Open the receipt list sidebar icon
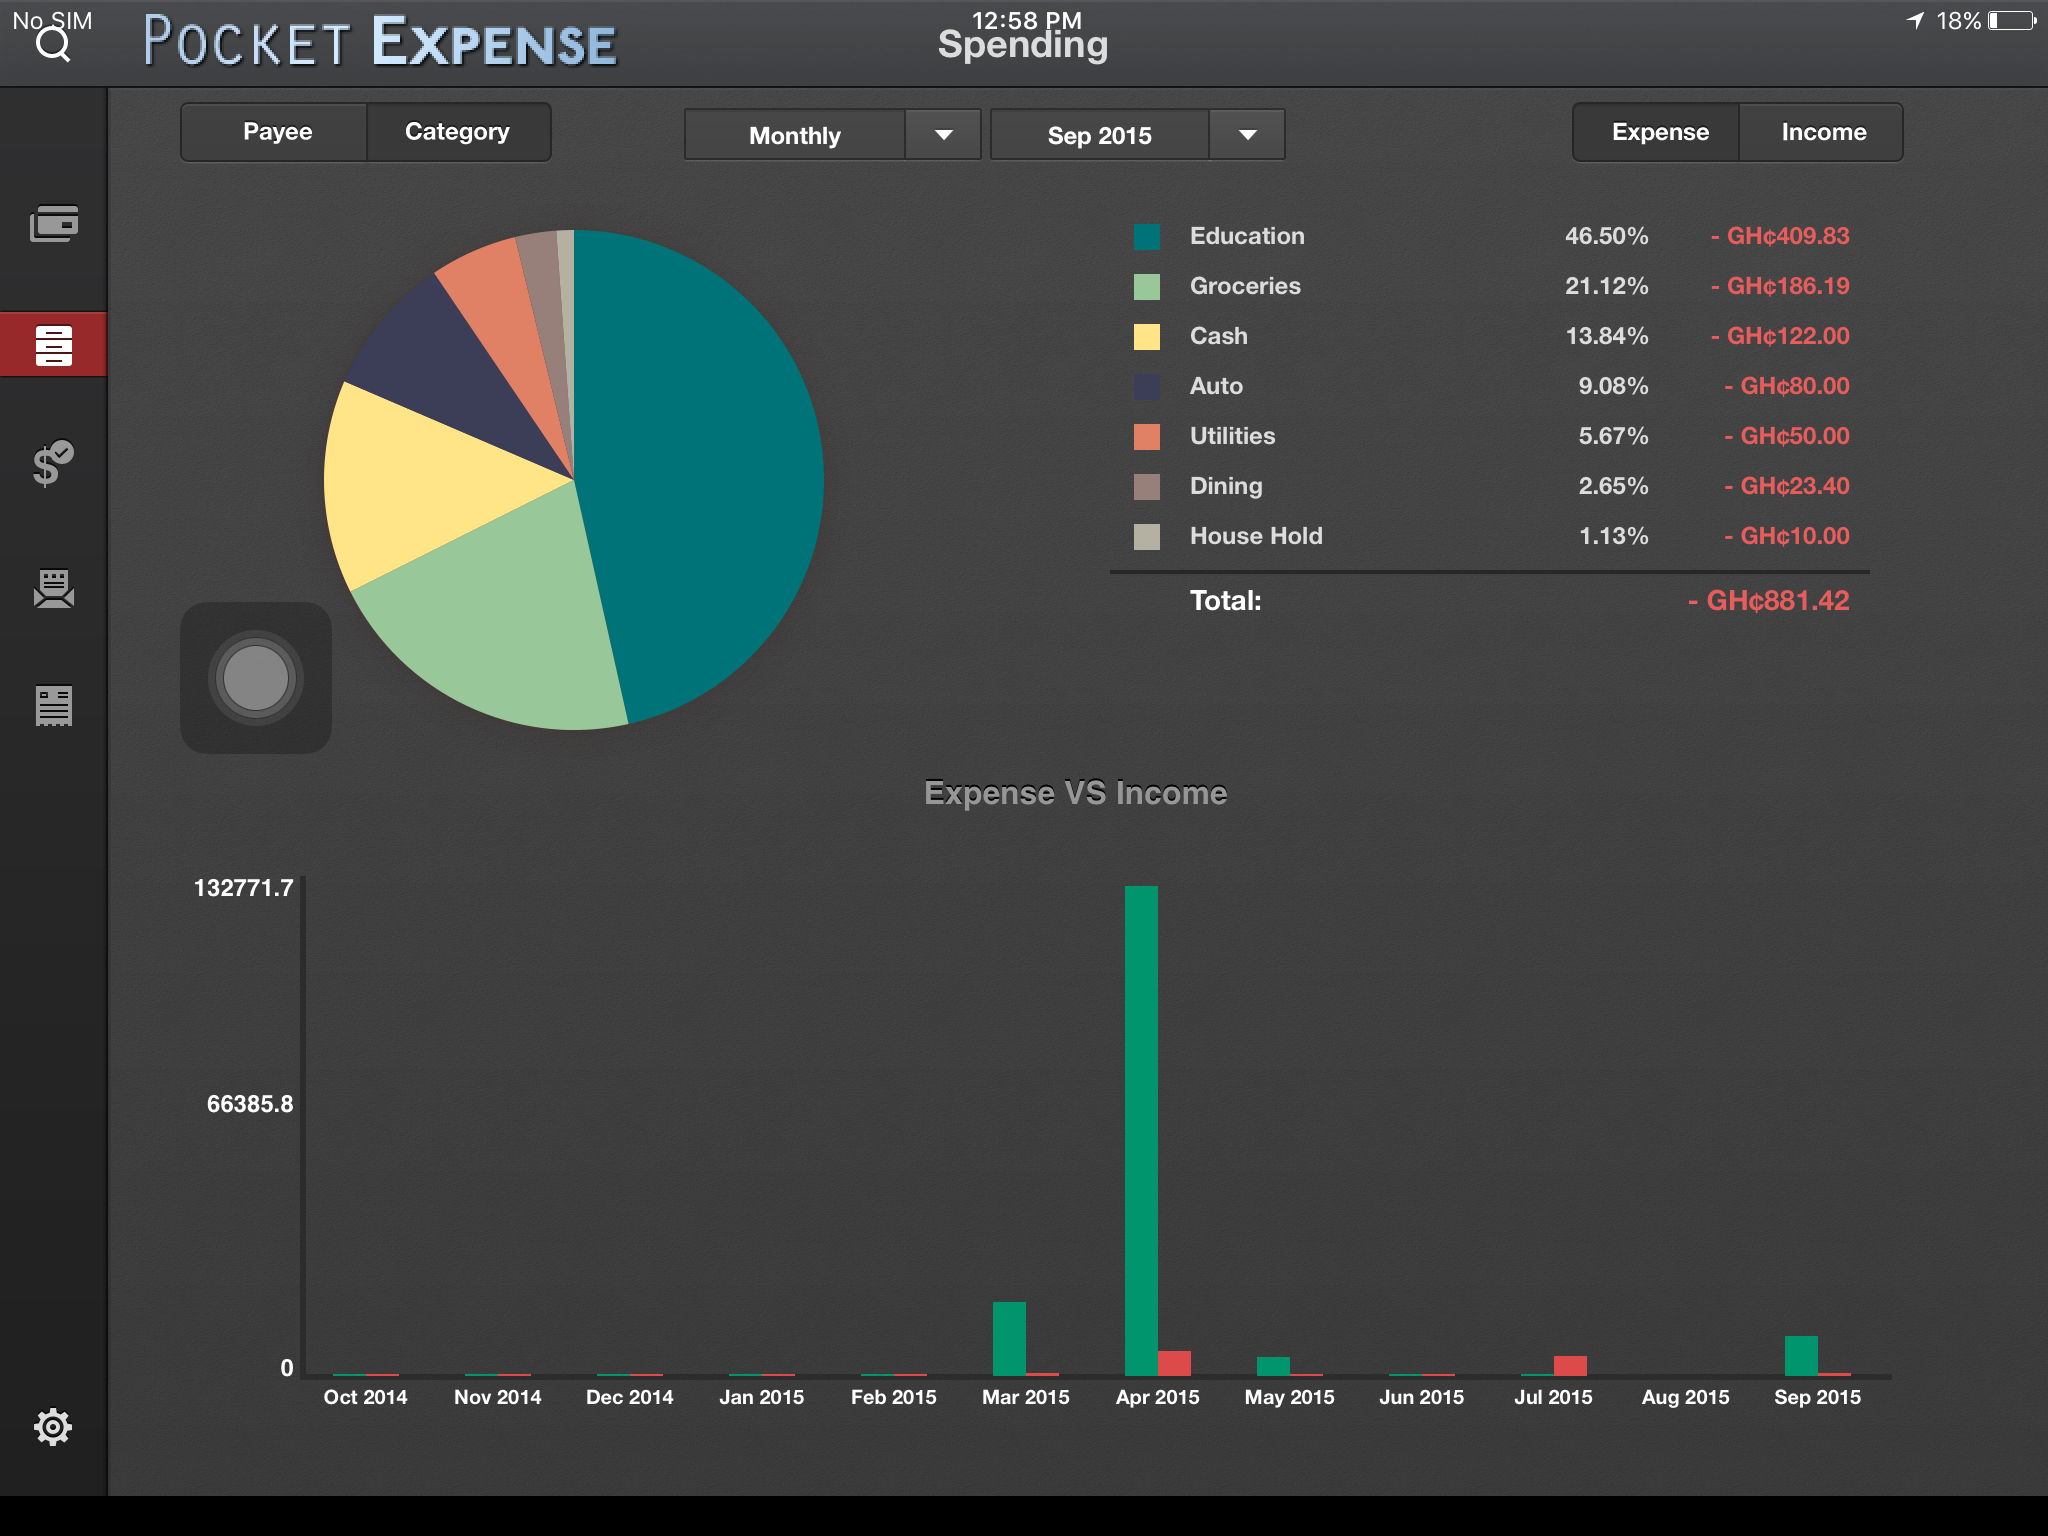Image resolution: width=2048 pixels, height=1536 pixels. point(54,706)
